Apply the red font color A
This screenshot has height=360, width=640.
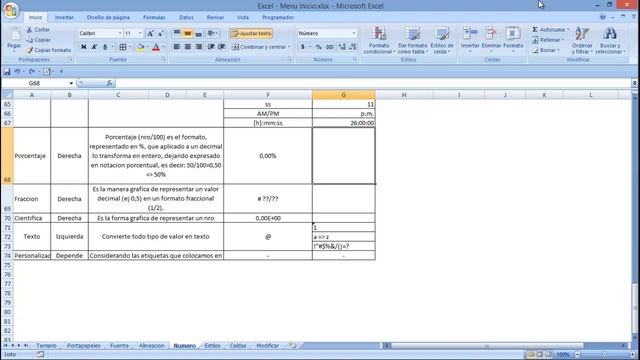pyautogui.click(x=156, y=47)
